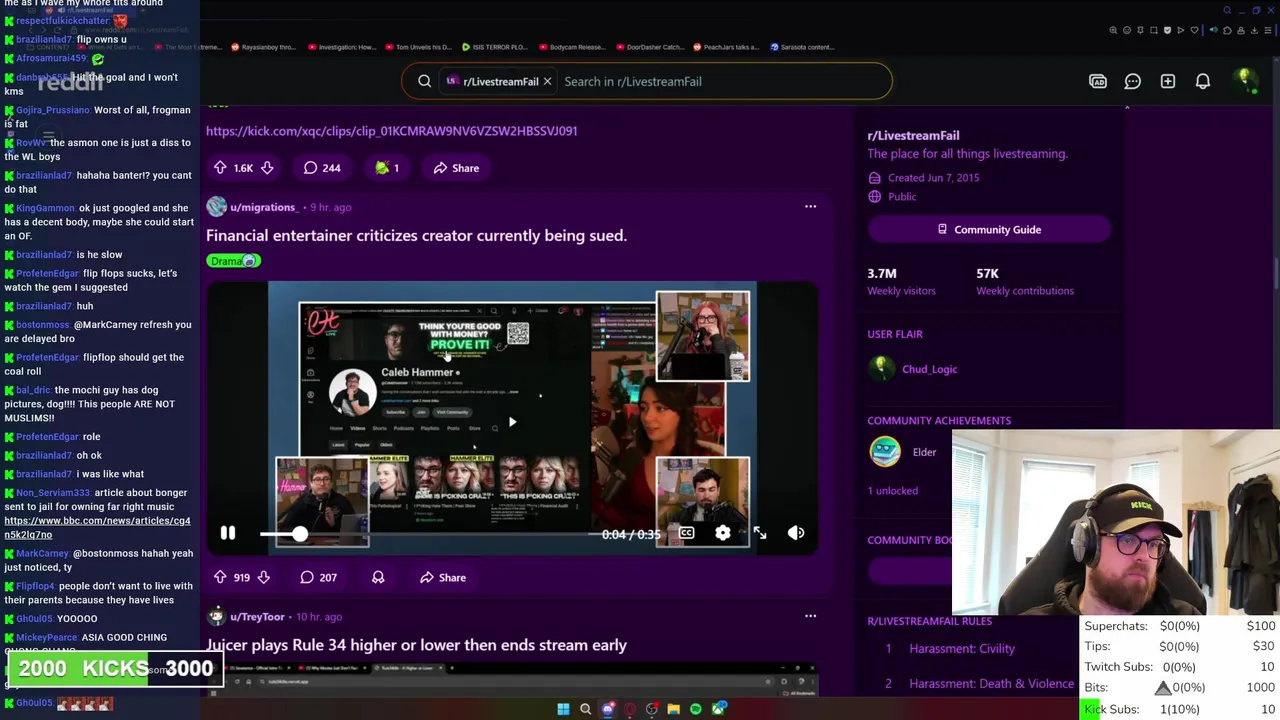Upvote the post with 1.6K votes
The width and height of the screenshot is (1280, 720).
(220, 168)
